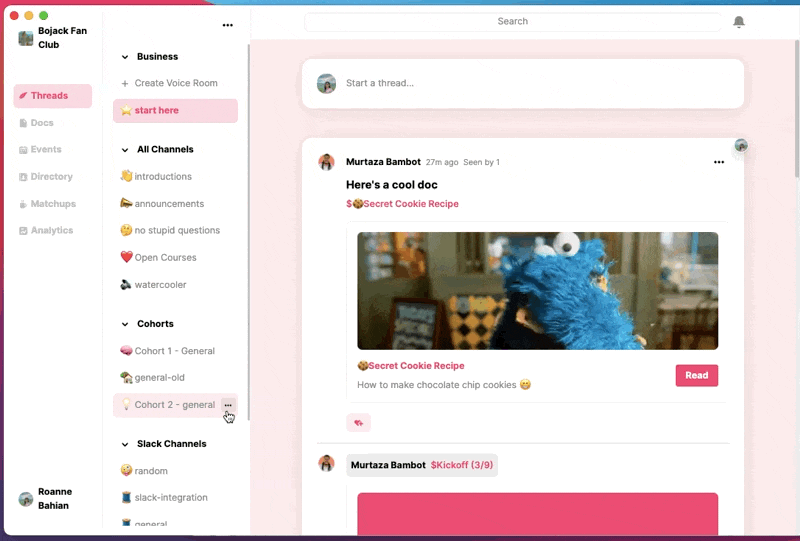Open the three-dot menu on Murtaza's post

(x=718, y=162)
